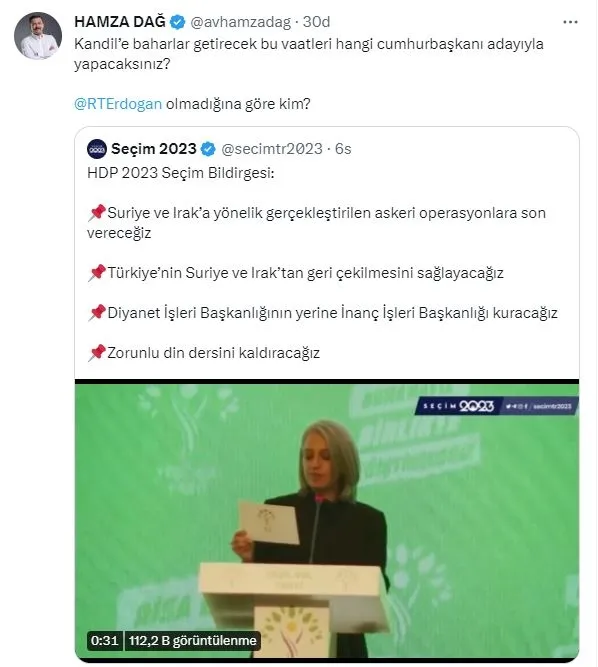Open the @RTErdogan mention link
The image size is (598, 667).
point(118,104)
